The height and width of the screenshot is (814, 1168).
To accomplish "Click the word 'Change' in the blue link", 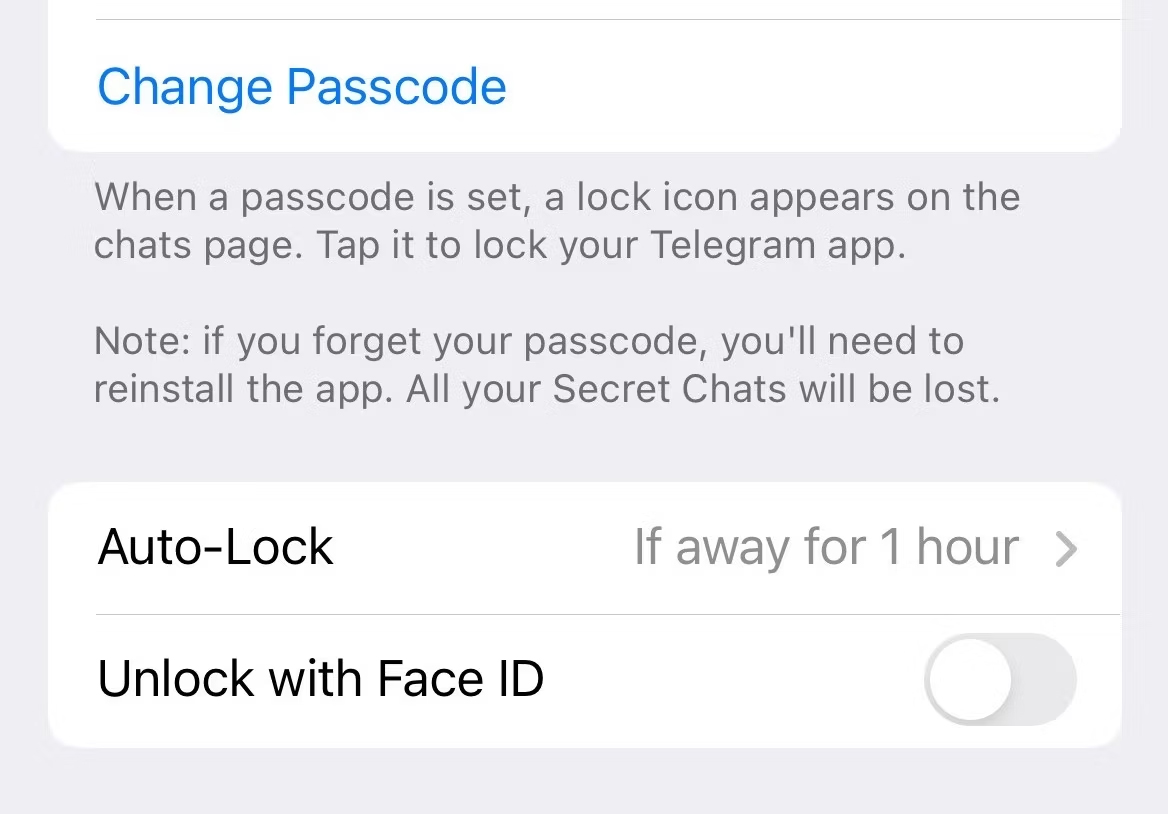I will click(x=185, y=87).
